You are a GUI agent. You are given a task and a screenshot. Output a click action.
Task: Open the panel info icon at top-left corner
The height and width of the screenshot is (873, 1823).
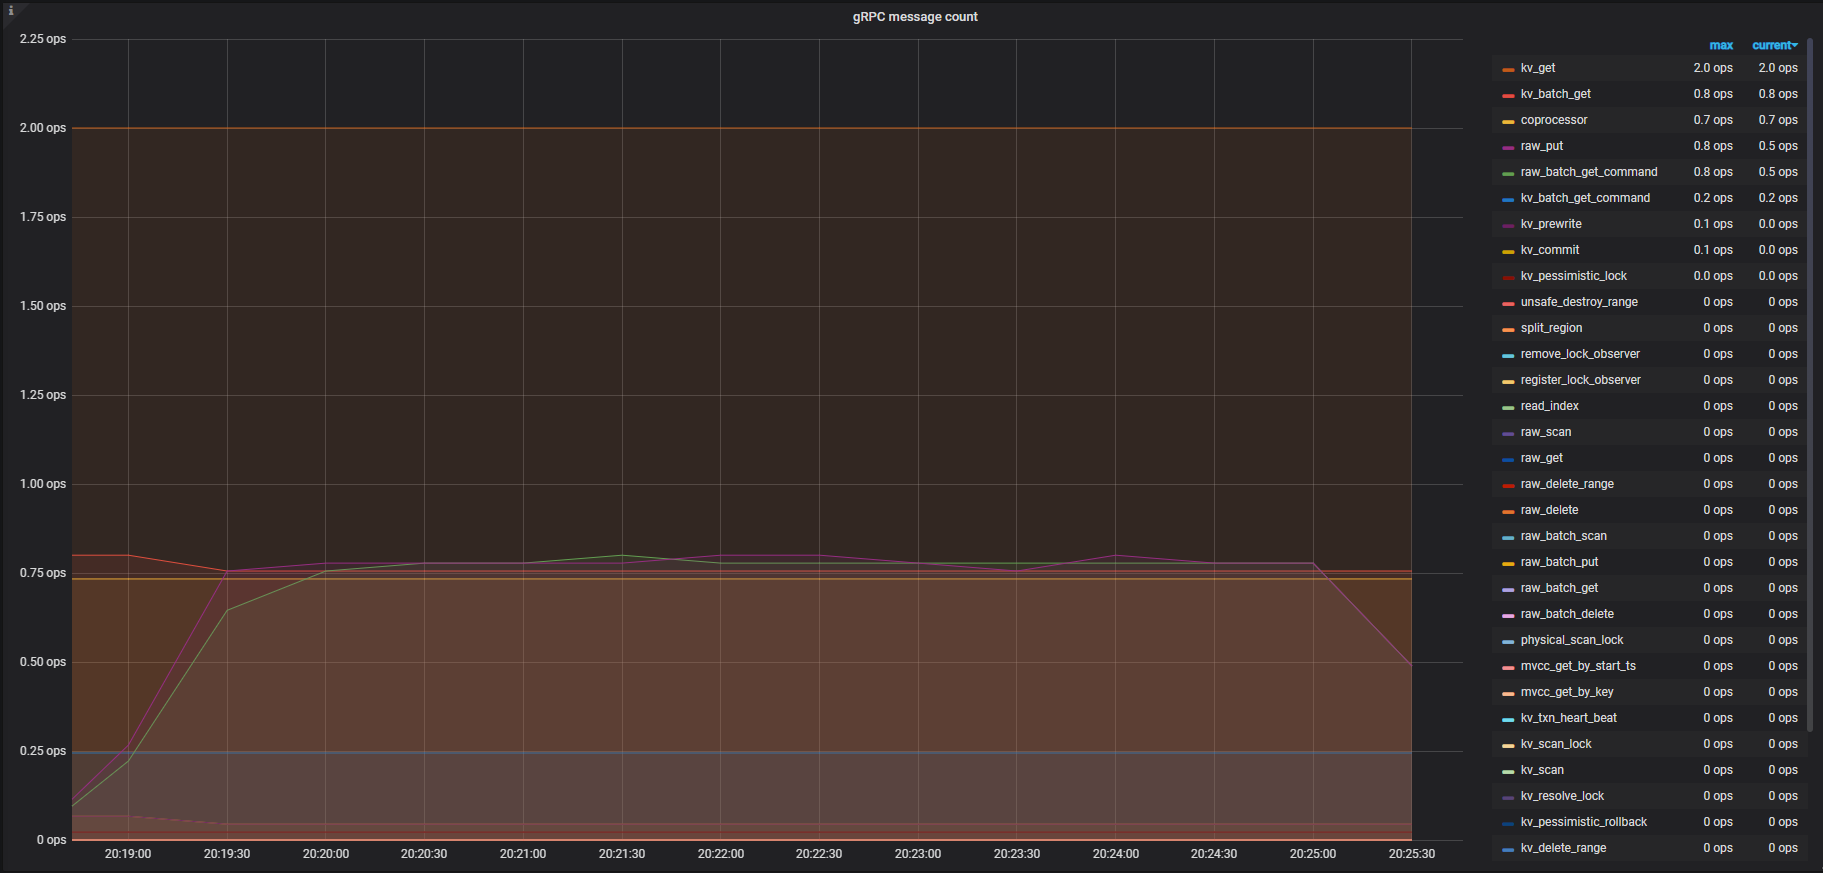coord(11,10)
